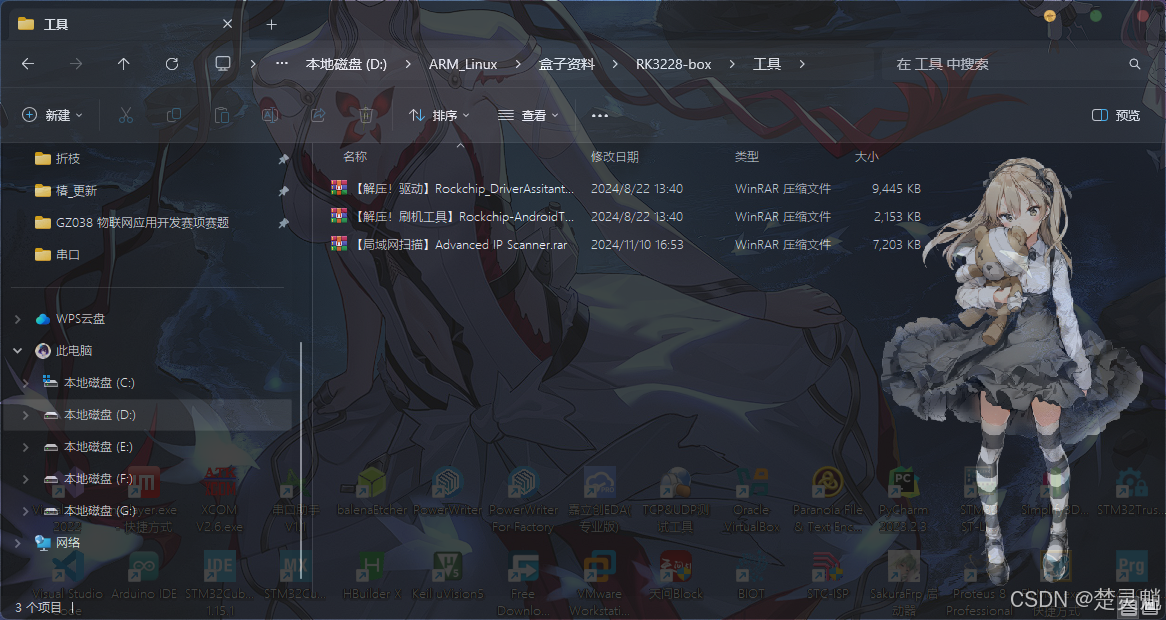Screen dimensions: 1166x620
Task: Refresh the current folder view
Action: pyautogui.click(x=172, y=64)
